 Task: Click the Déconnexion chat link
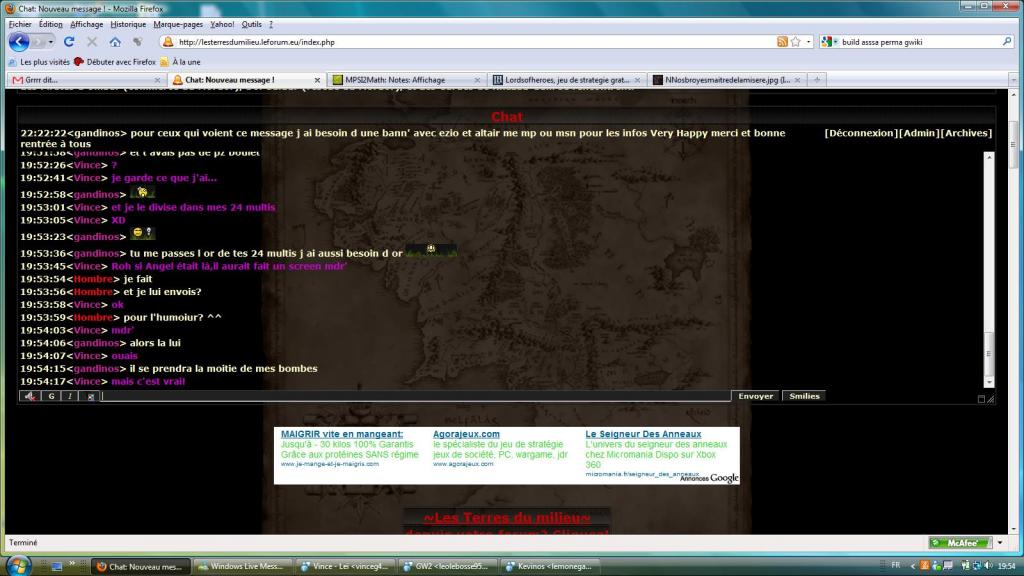point(861,133)
